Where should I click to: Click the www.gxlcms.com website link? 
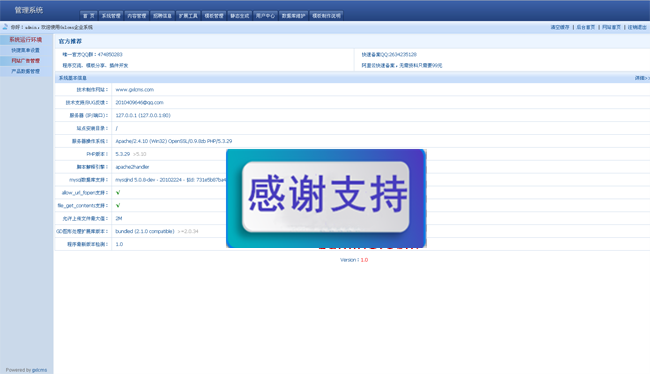[x=135, y=90]
